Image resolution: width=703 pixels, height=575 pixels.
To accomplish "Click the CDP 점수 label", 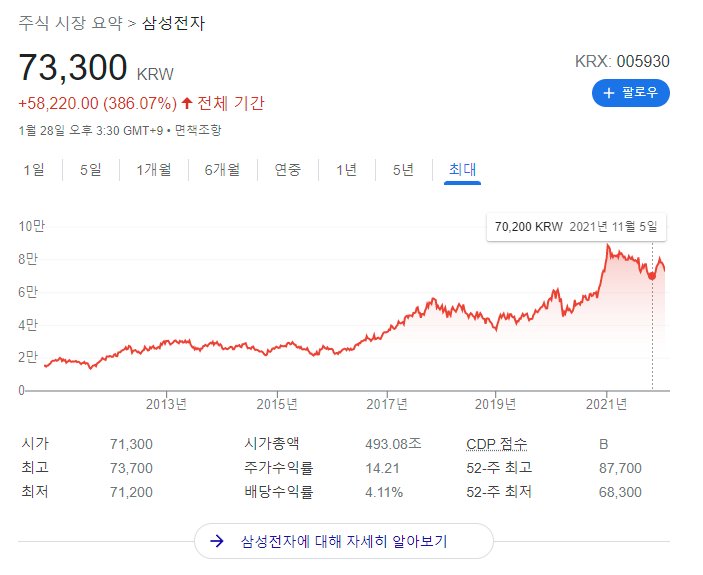I will pos(496,444).
